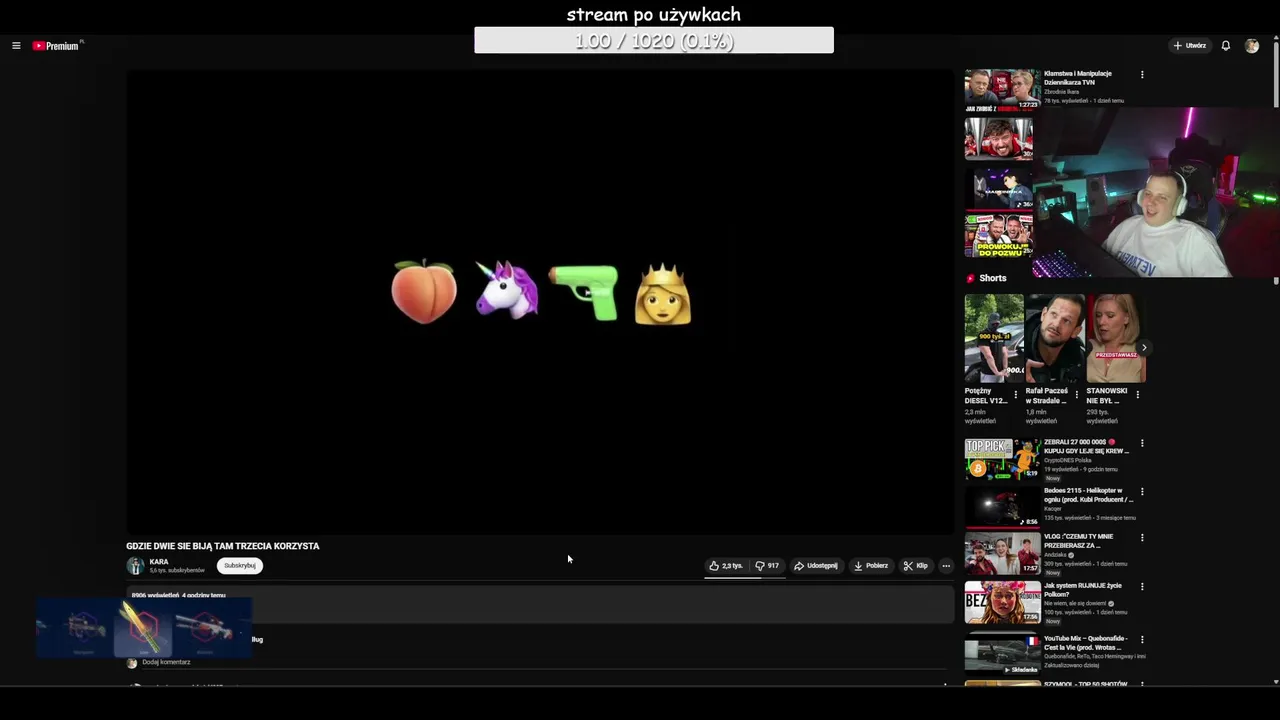The image size is (1280, 720).
Task: Dislike the video (917)
Action: click(767, 566)
